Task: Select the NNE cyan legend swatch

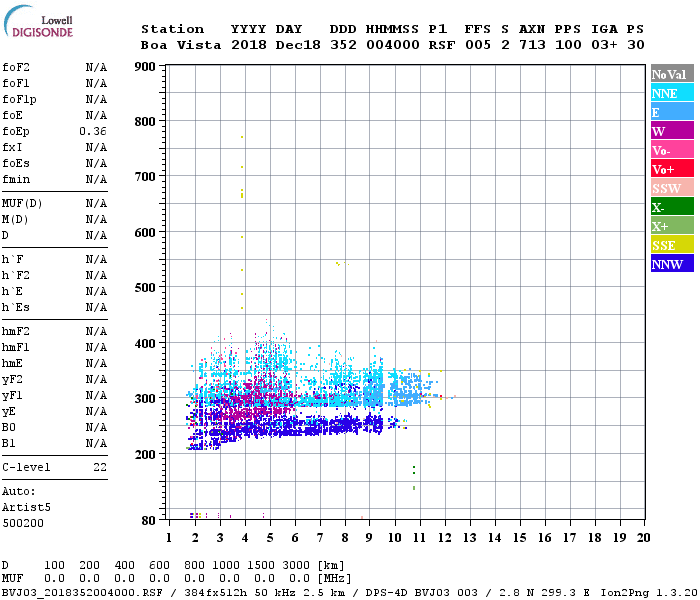Action: (x=672, y=92)
